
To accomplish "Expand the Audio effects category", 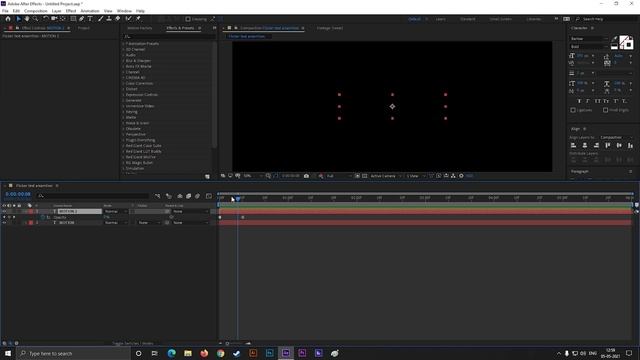I will (123, 55).
